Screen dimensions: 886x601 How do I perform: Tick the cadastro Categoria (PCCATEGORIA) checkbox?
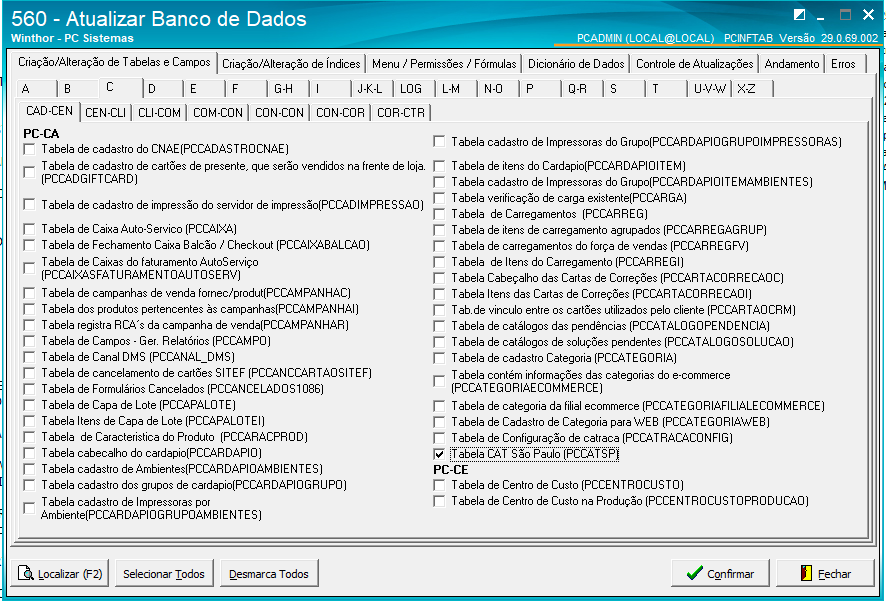tap(439, 358)
